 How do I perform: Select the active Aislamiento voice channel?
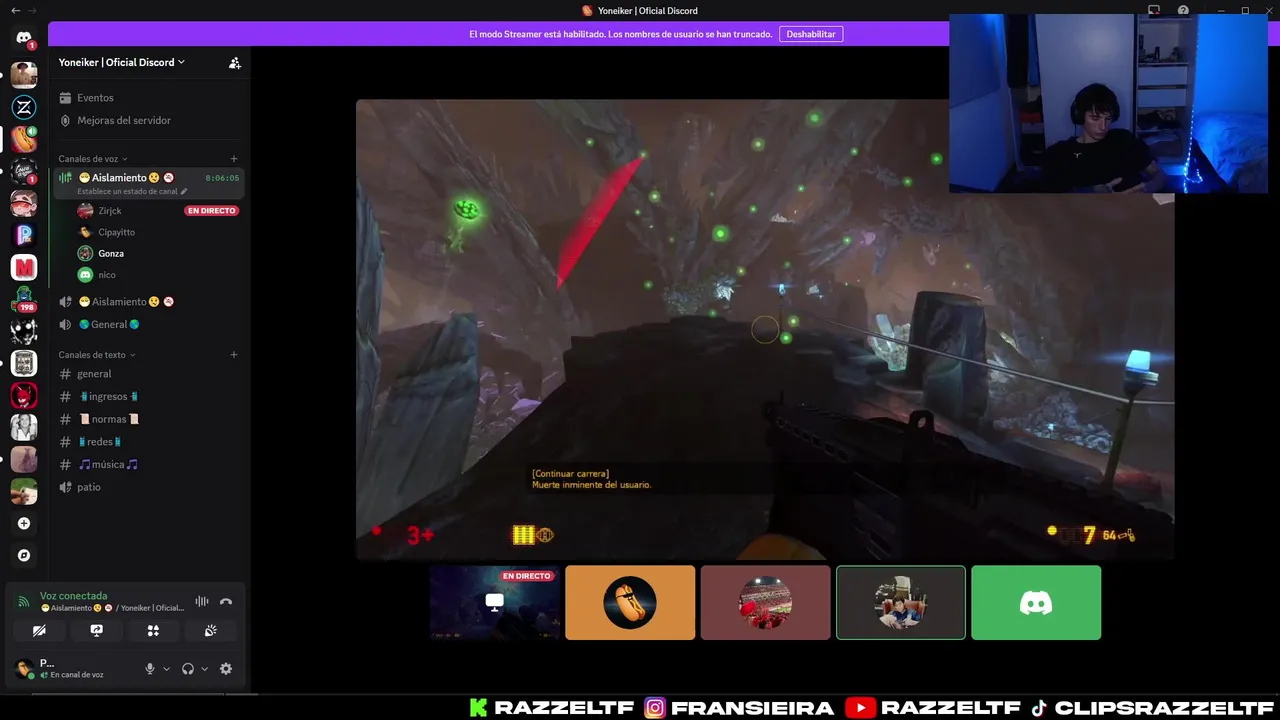148,183
